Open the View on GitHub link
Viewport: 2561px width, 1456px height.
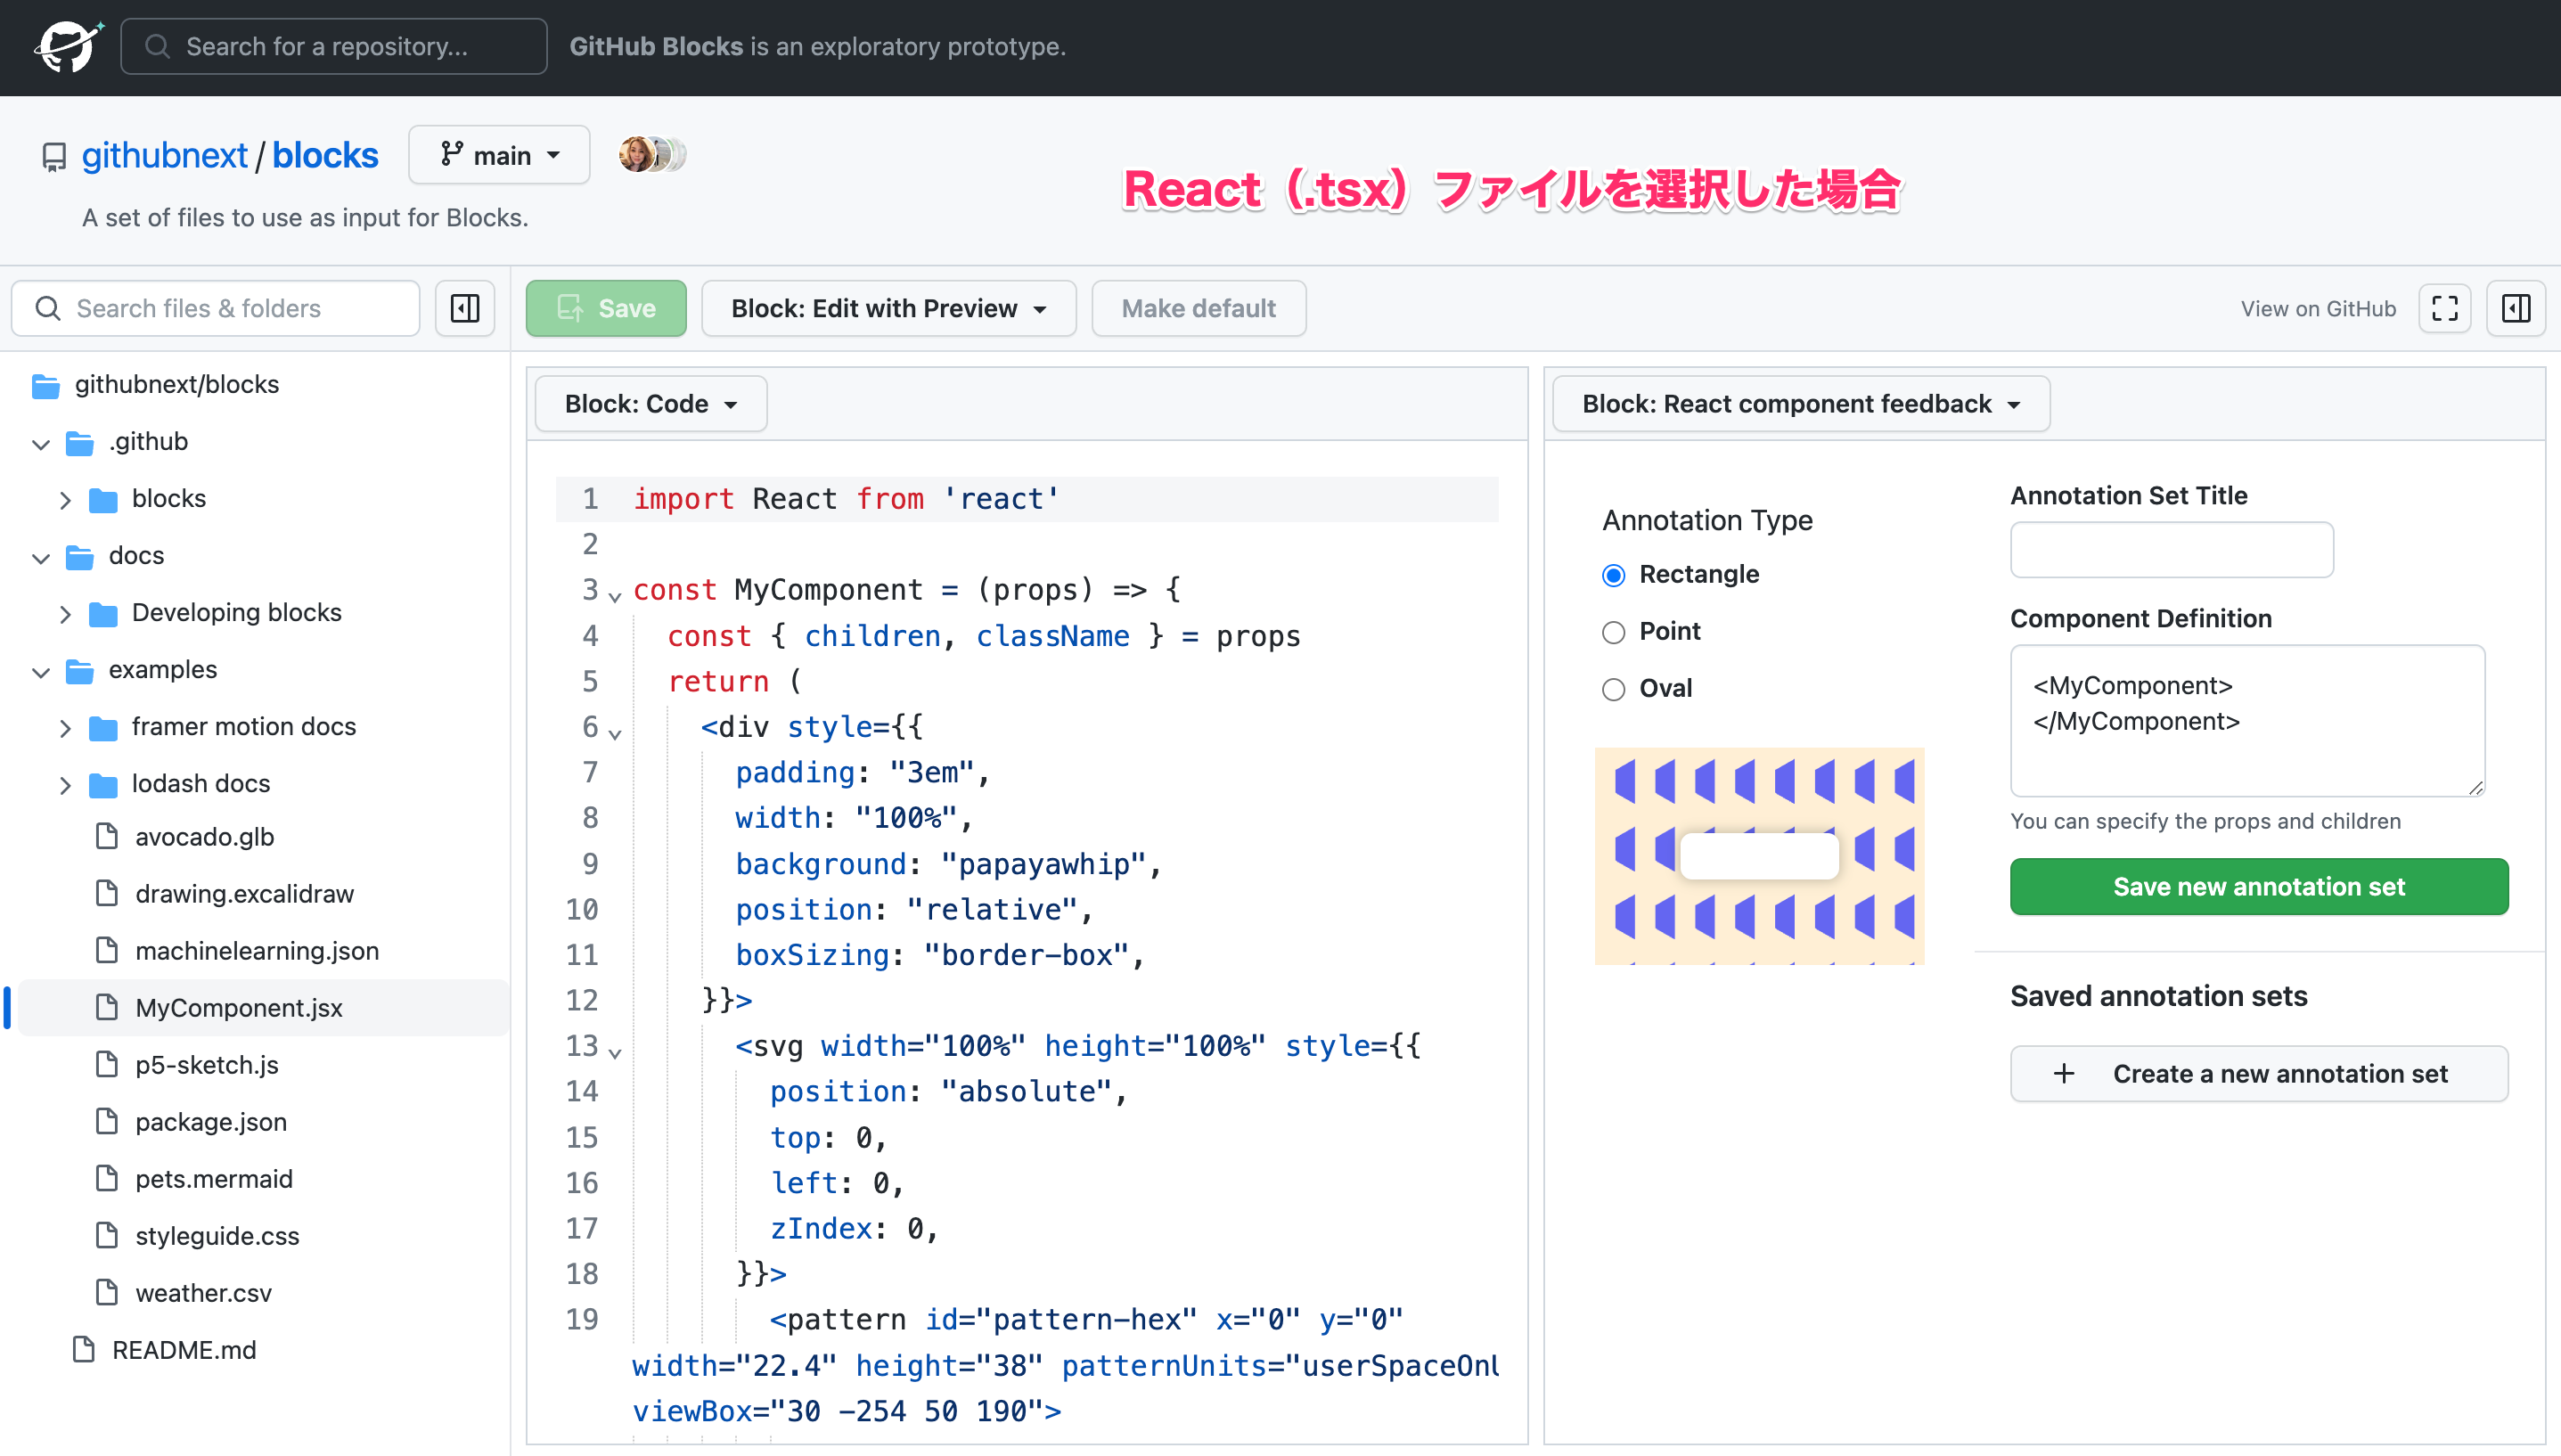tap(2318, 308)
